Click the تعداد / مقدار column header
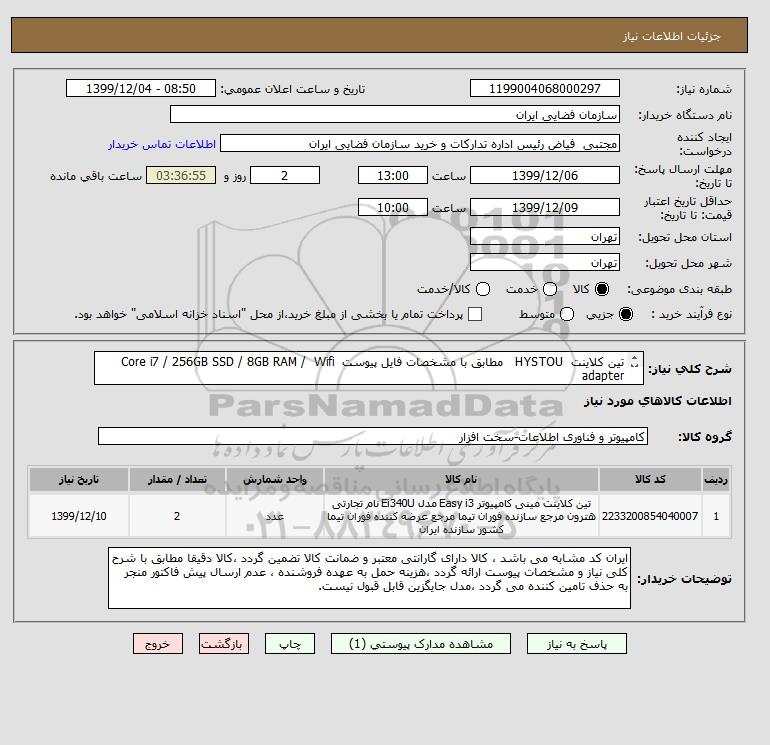The height and width of the screenshot is (745, 770). [x=177, y=479]
